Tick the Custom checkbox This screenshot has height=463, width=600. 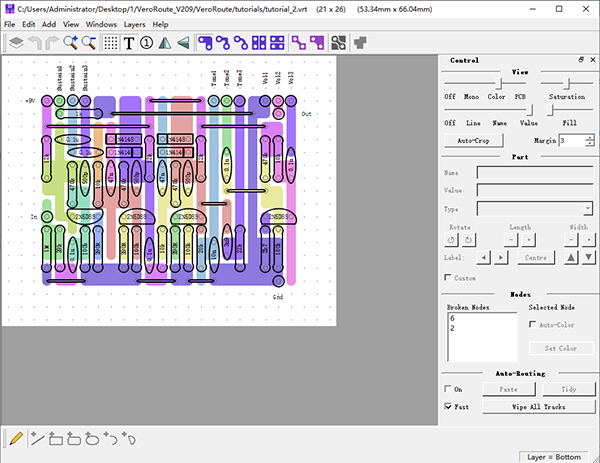pos(448,277)
